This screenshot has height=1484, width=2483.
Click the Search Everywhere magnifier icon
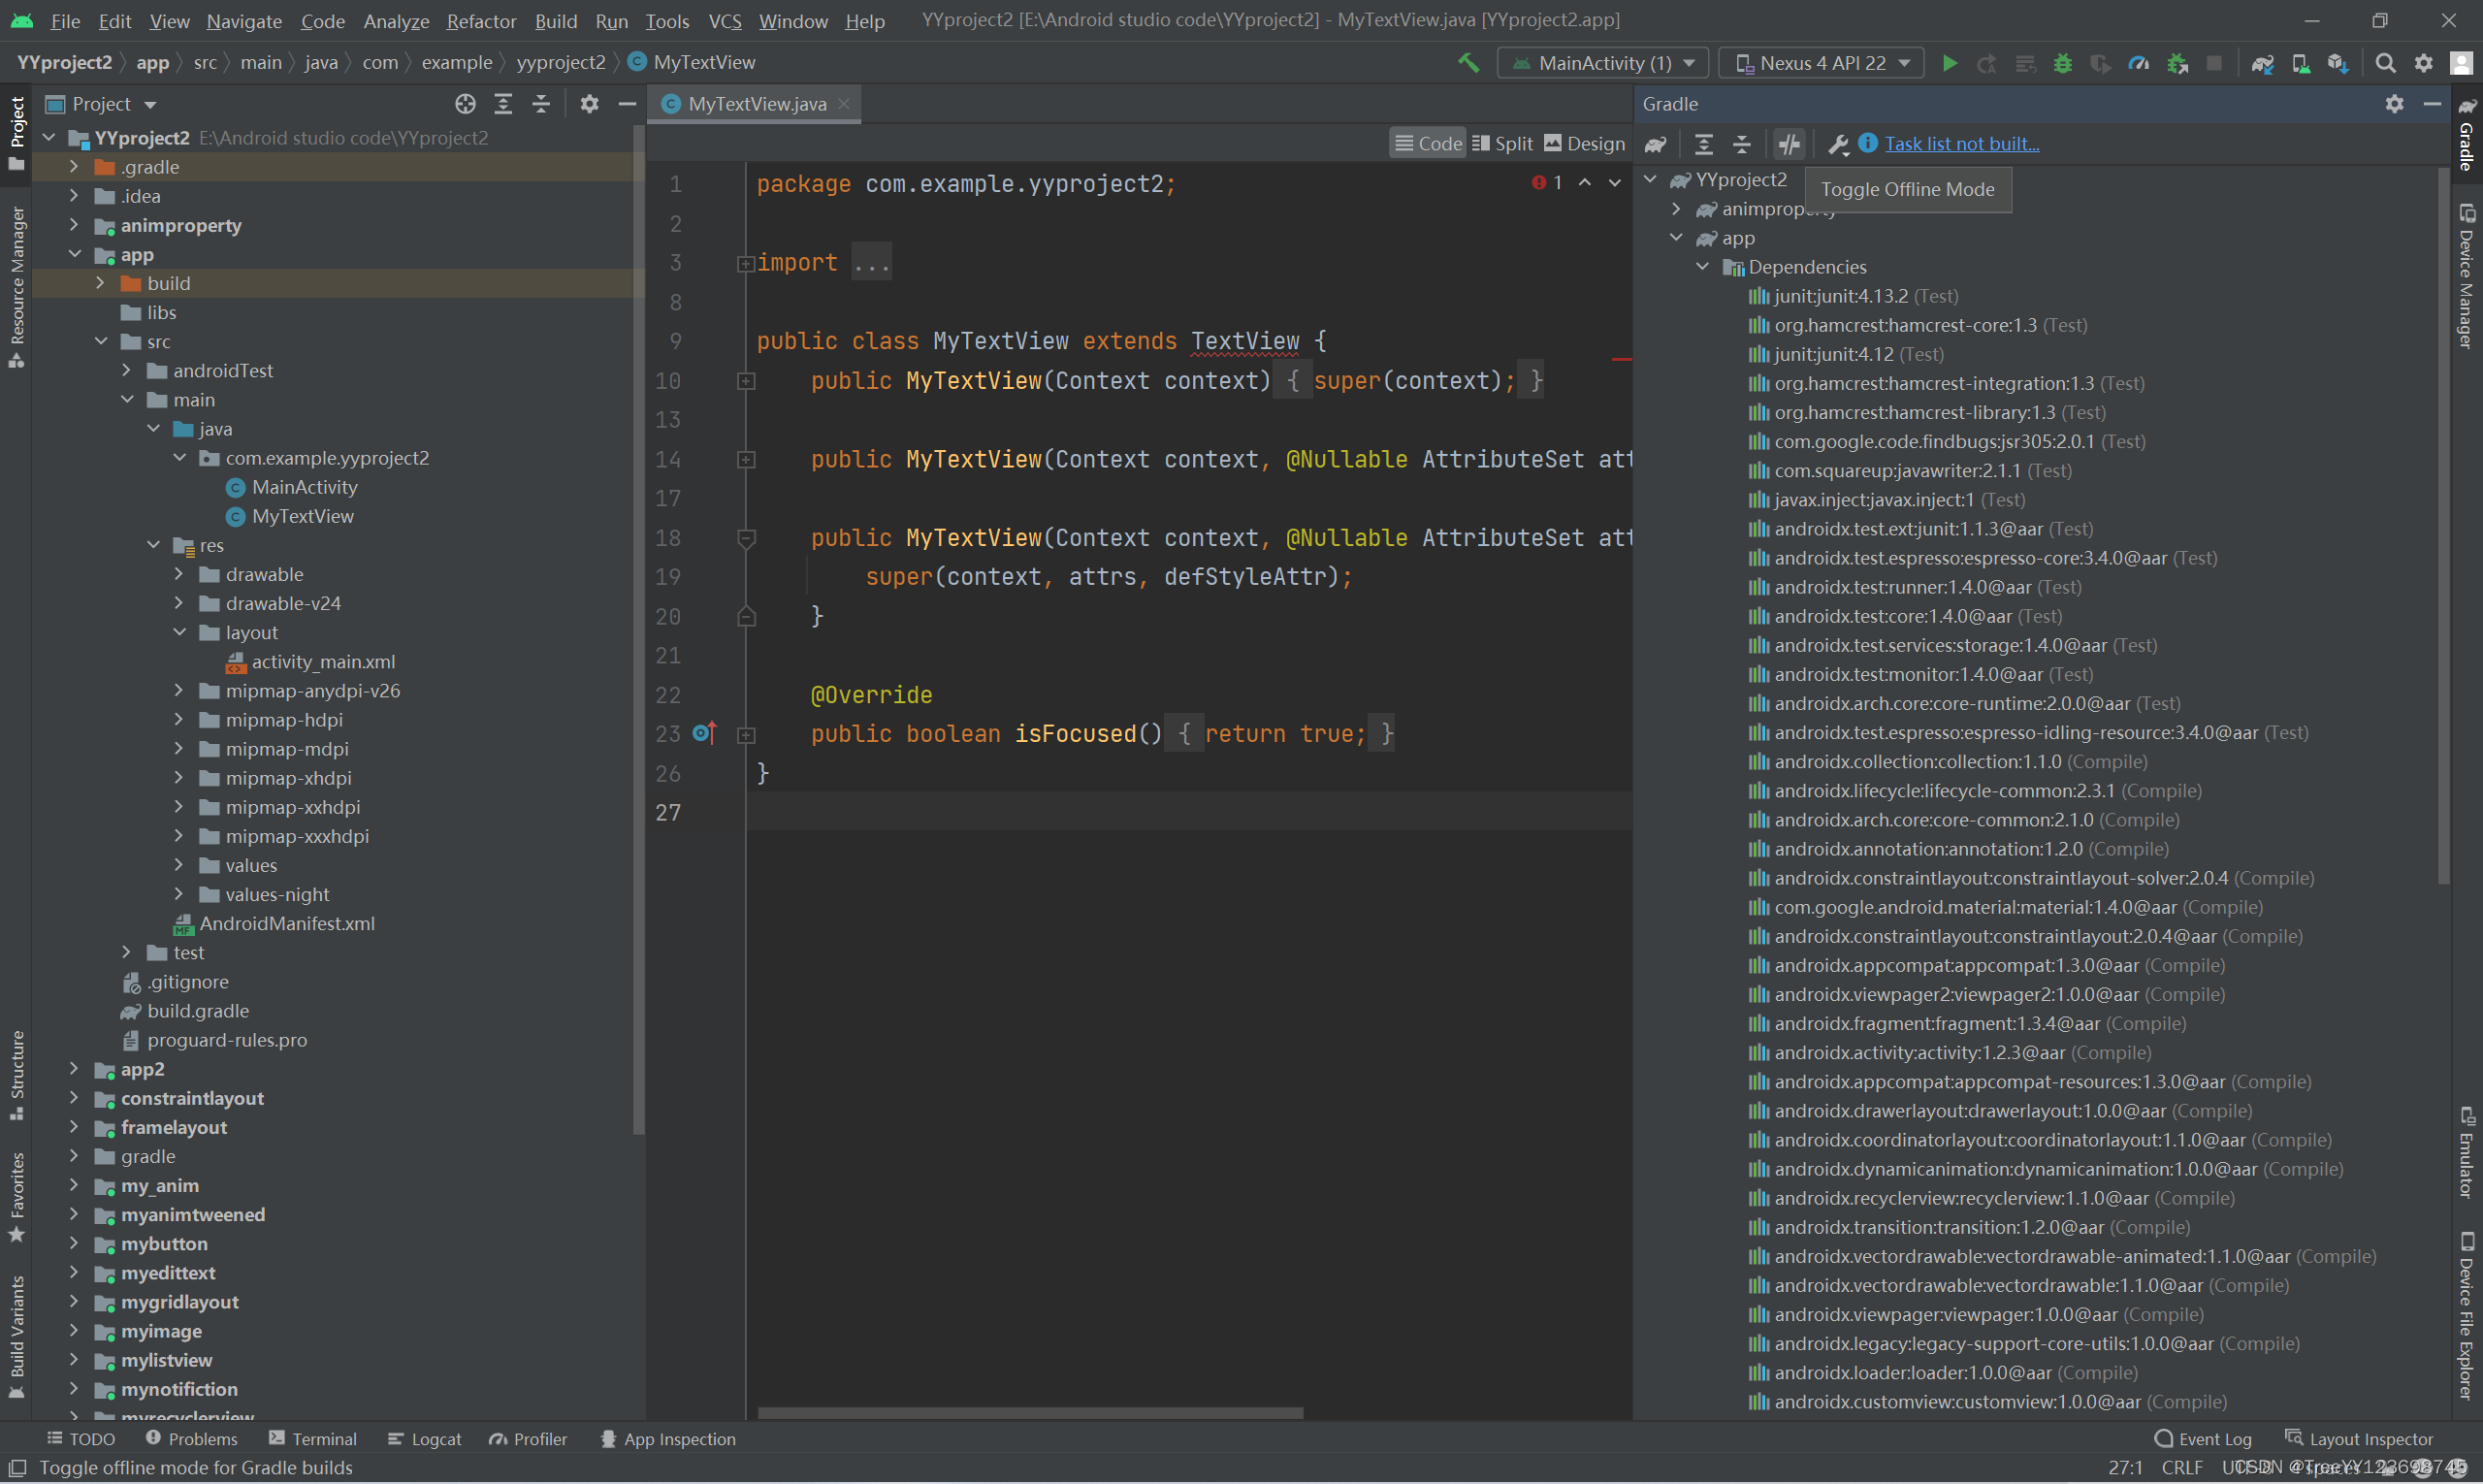pyautogui.click(x=2385, y=63)
